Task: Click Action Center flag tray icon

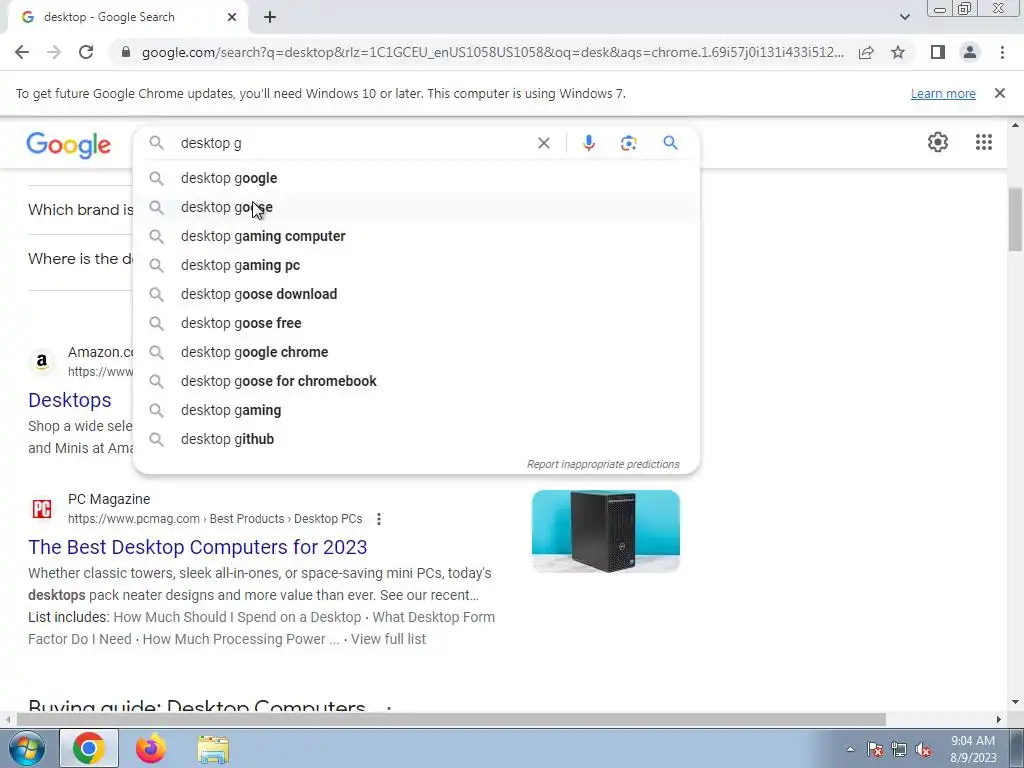Action: [x=875, y=749]
